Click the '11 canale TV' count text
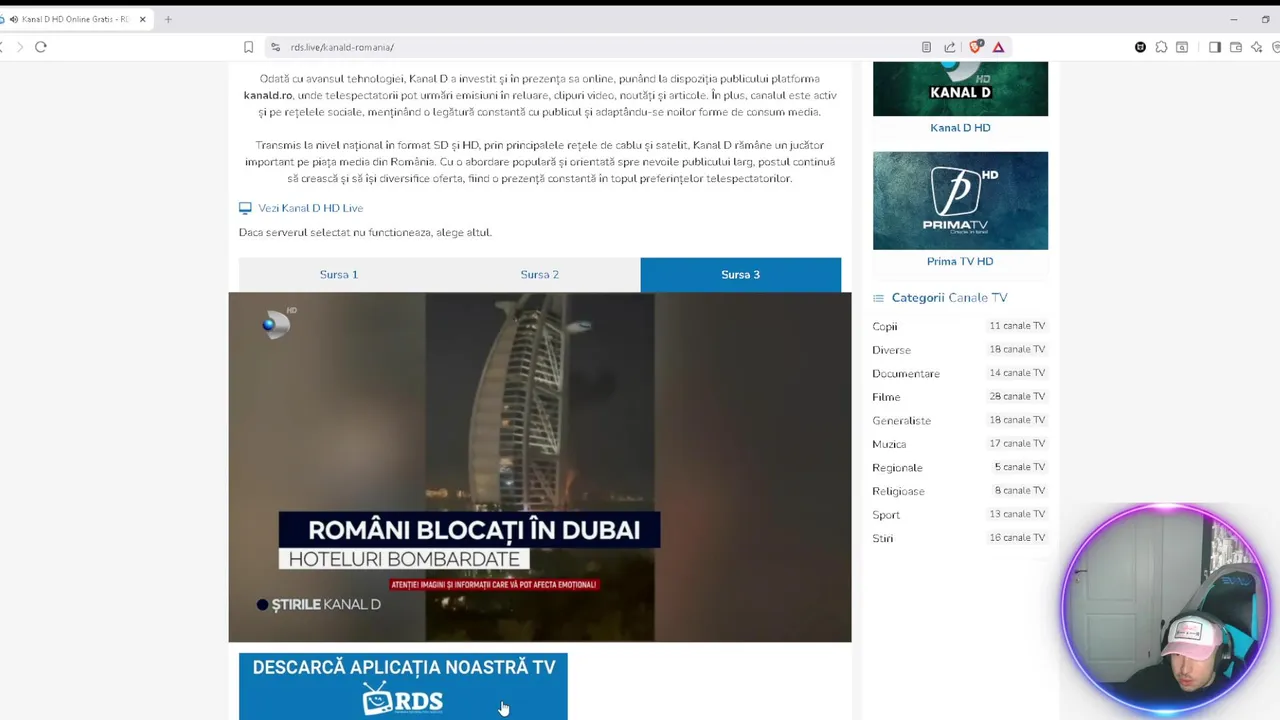Image resolution: width=1280 pixels, height=720 pixels. tap(1017, 326)
